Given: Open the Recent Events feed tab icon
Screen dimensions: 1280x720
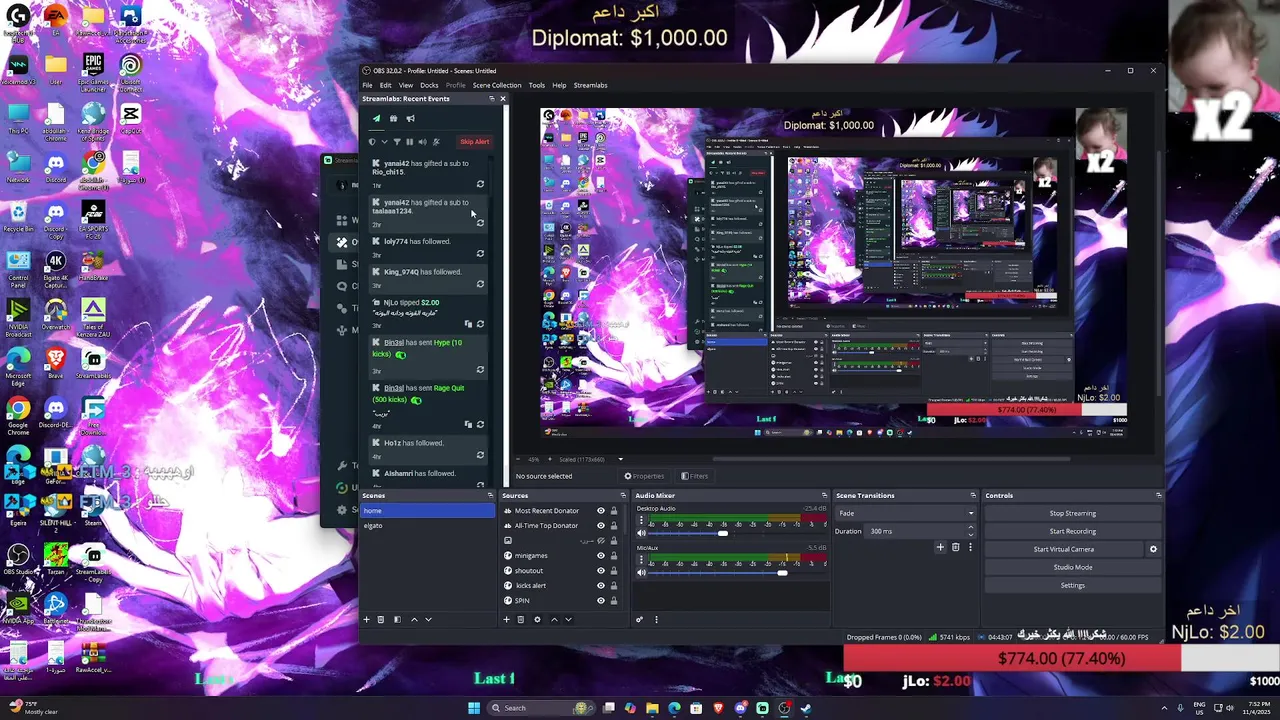Looking at the screenshot, I should [377, 118].
